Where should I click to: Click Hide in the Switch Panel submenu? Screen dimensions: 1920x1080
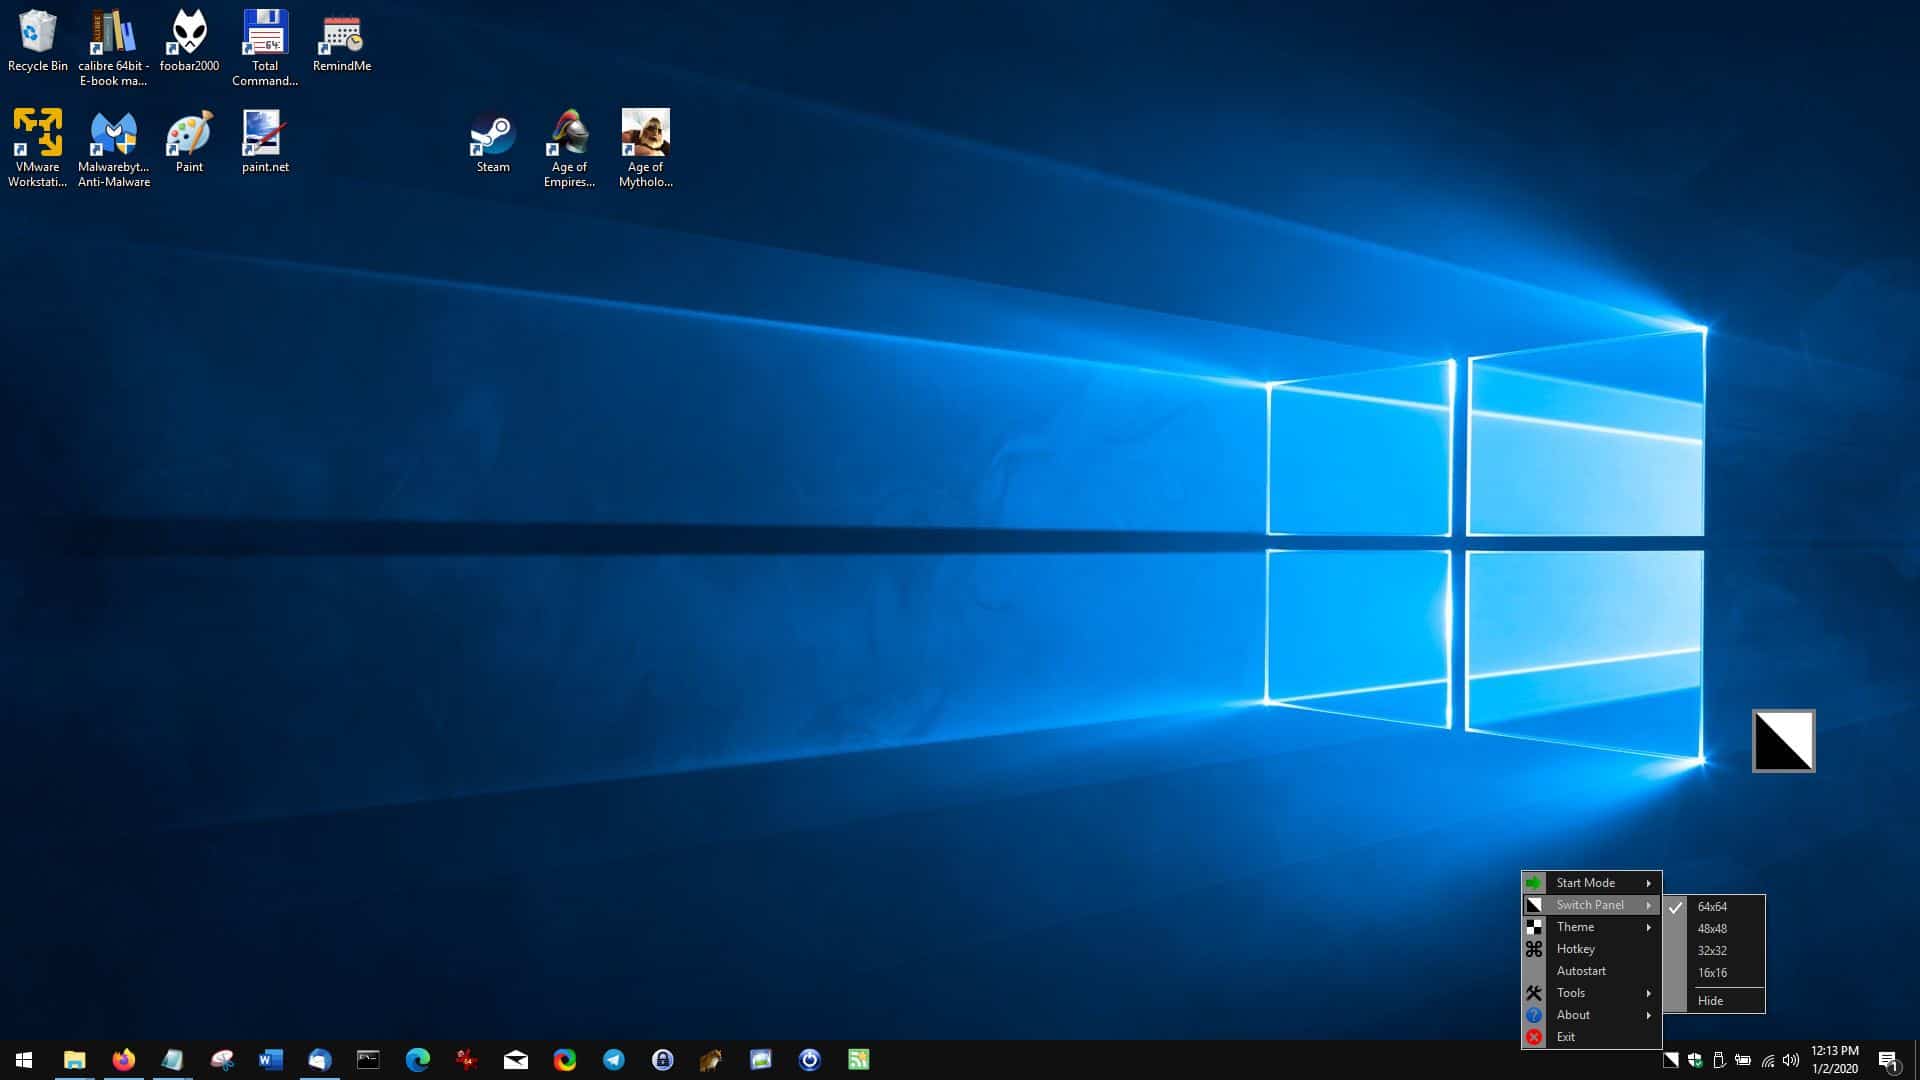pyautogui.click(x=1710, y=1001)
